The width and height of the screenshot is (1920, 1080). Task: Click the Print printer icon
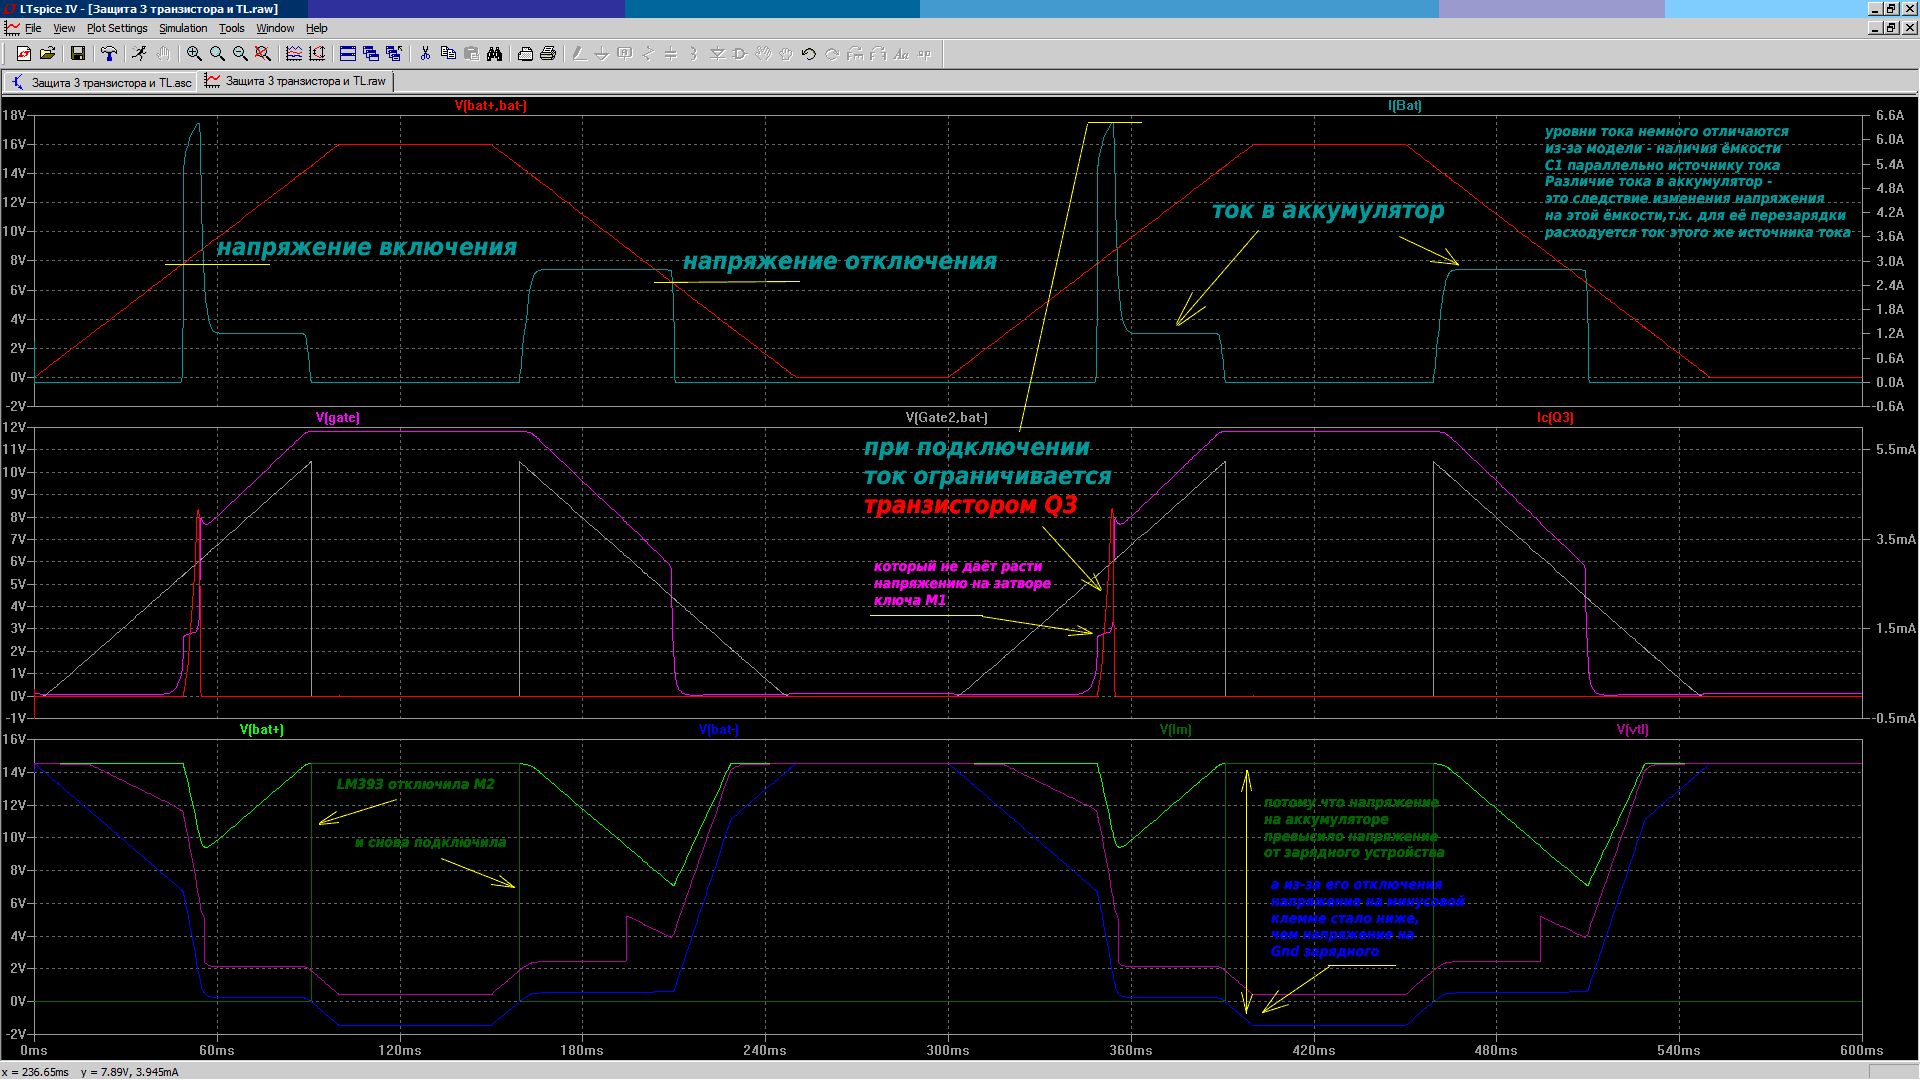click(548, 54)
